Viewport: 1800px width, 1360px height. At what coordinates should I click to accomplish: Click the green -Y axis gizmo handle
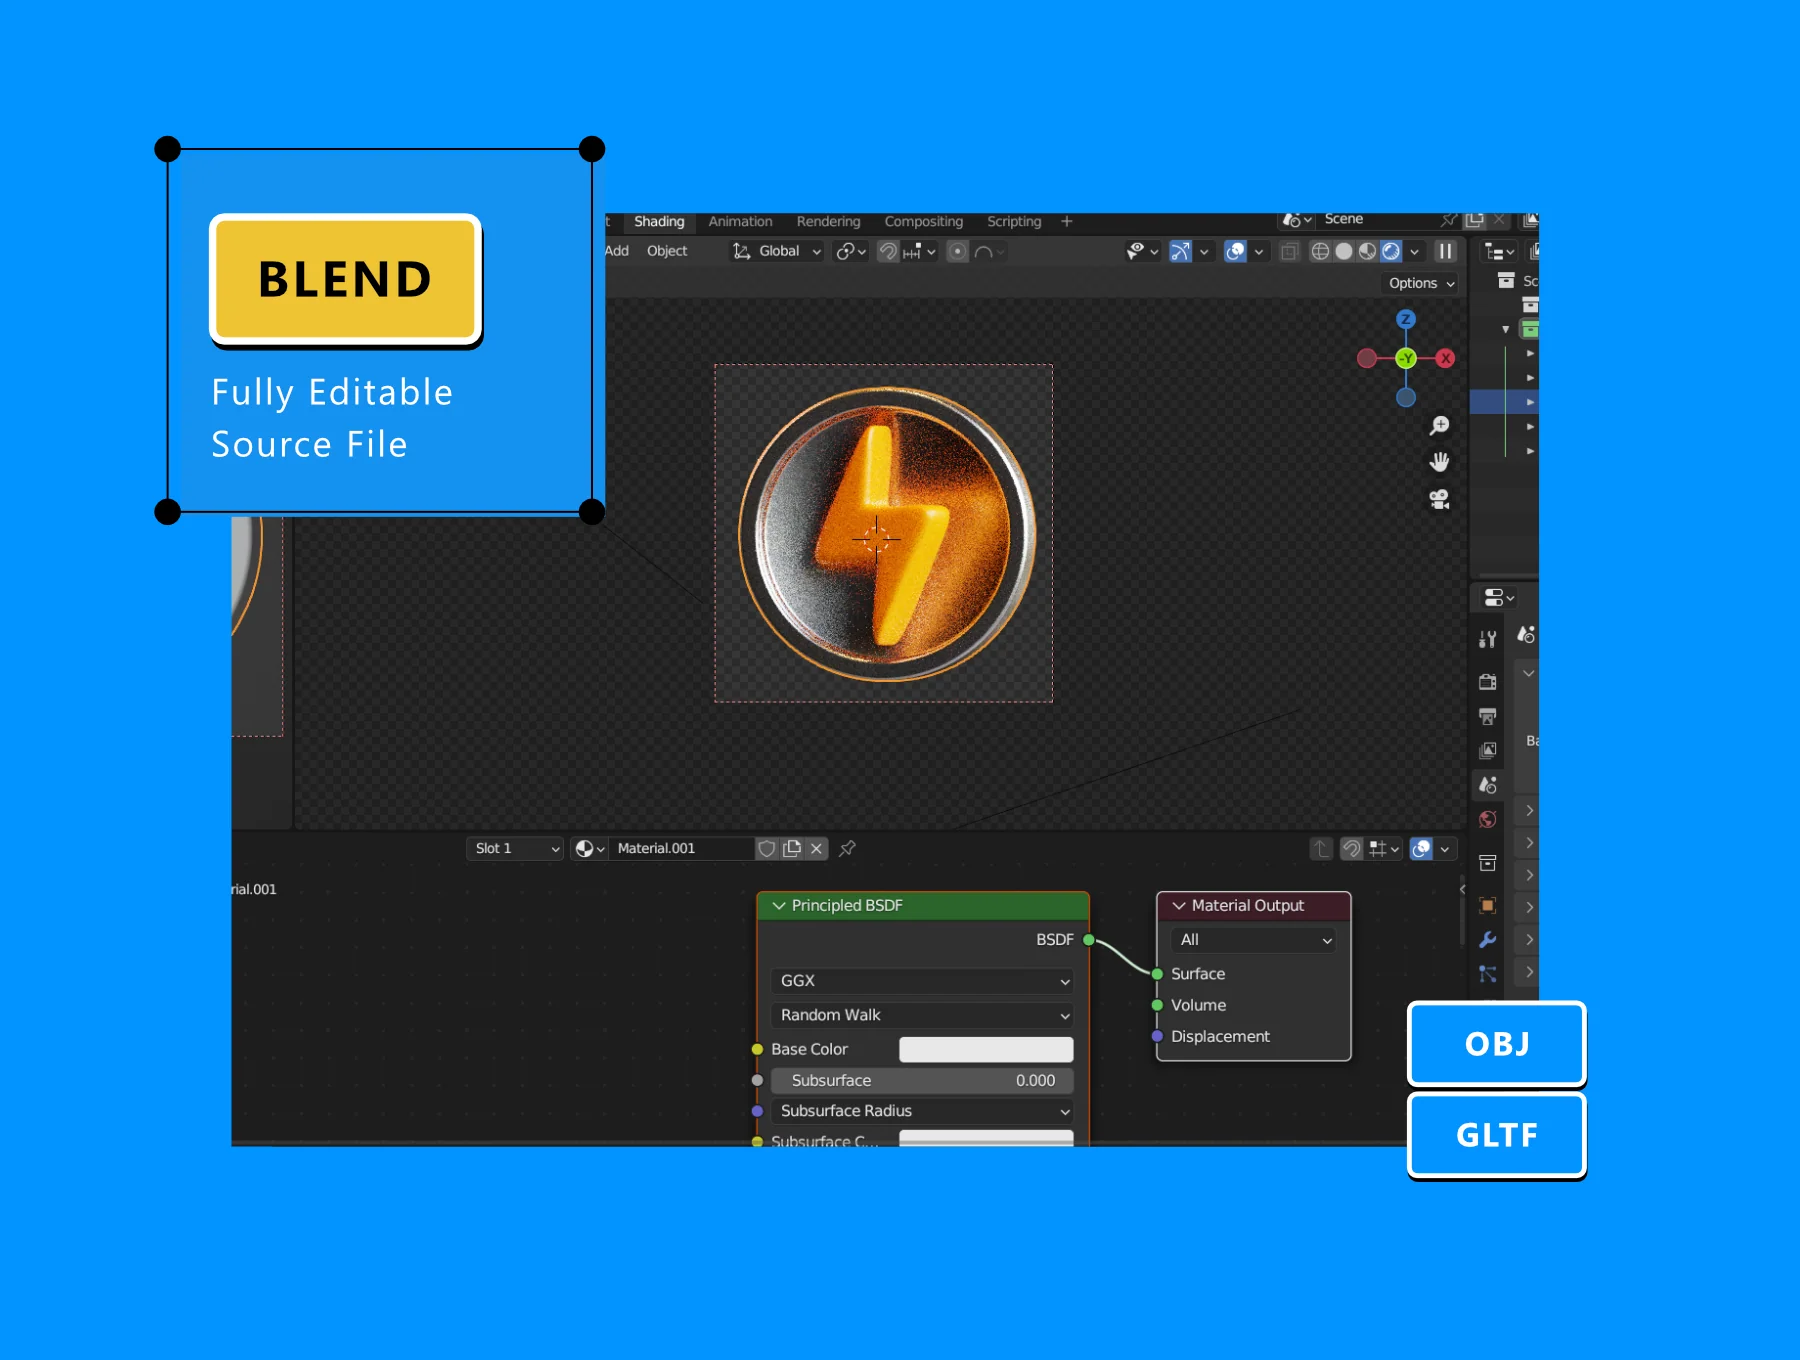tap(1406, 358)
